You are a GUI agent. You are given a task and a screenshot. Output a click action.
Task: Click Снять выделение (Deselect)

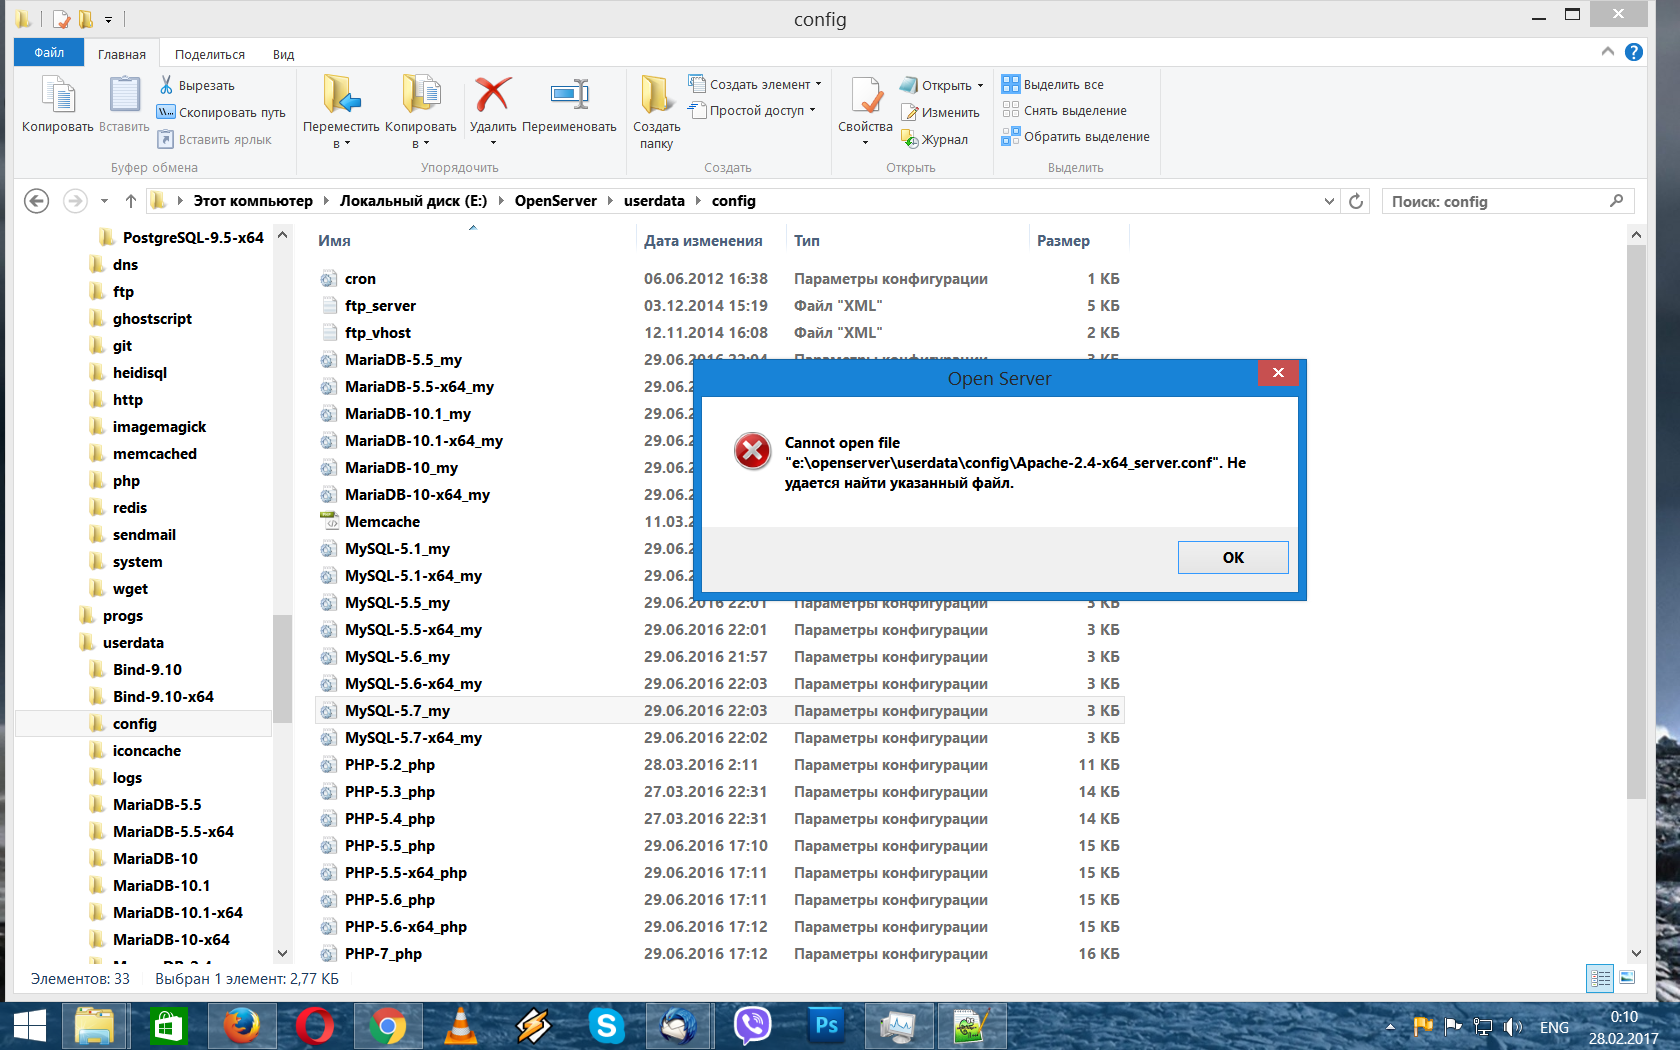click(1064, 110)
